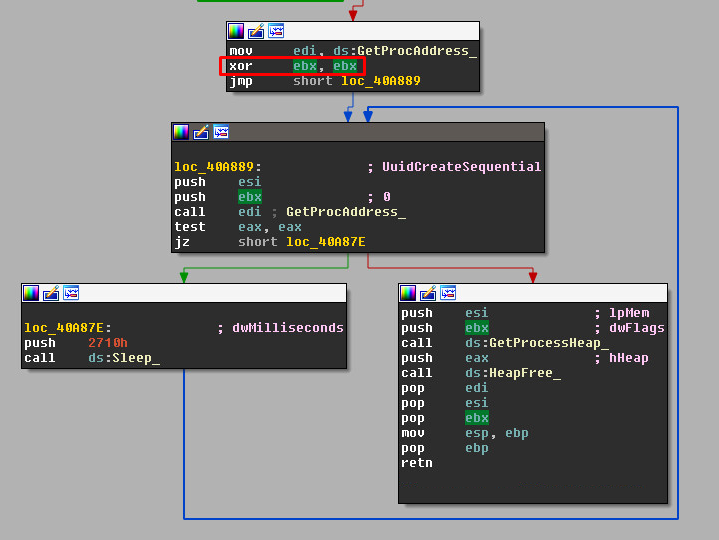
Task: Click group nodes icon in xor ebx block
Action: click(276, 31)
